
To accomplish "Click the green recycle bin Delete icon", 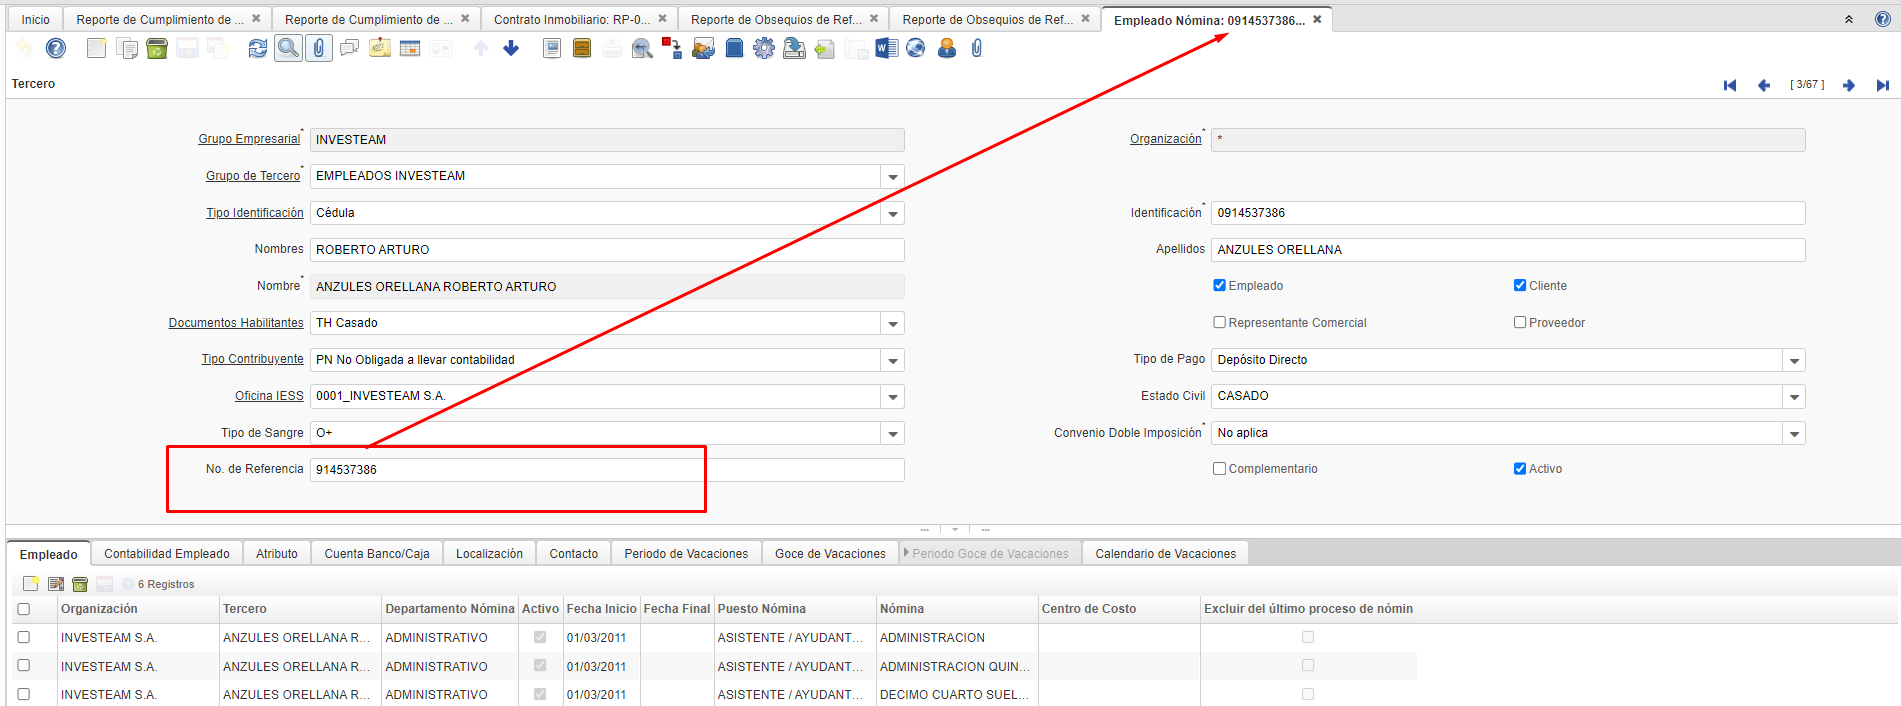I will point(157,48).
